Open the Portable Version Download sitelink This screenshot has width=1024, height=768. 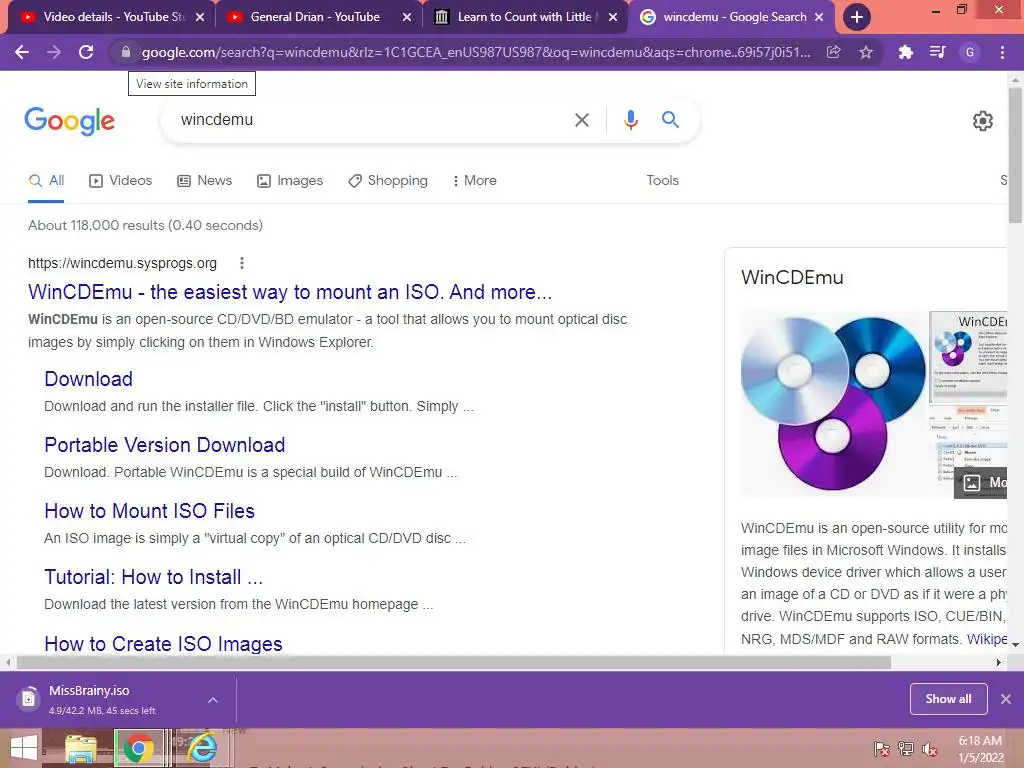pyautogui.click(x=165, y=445)
